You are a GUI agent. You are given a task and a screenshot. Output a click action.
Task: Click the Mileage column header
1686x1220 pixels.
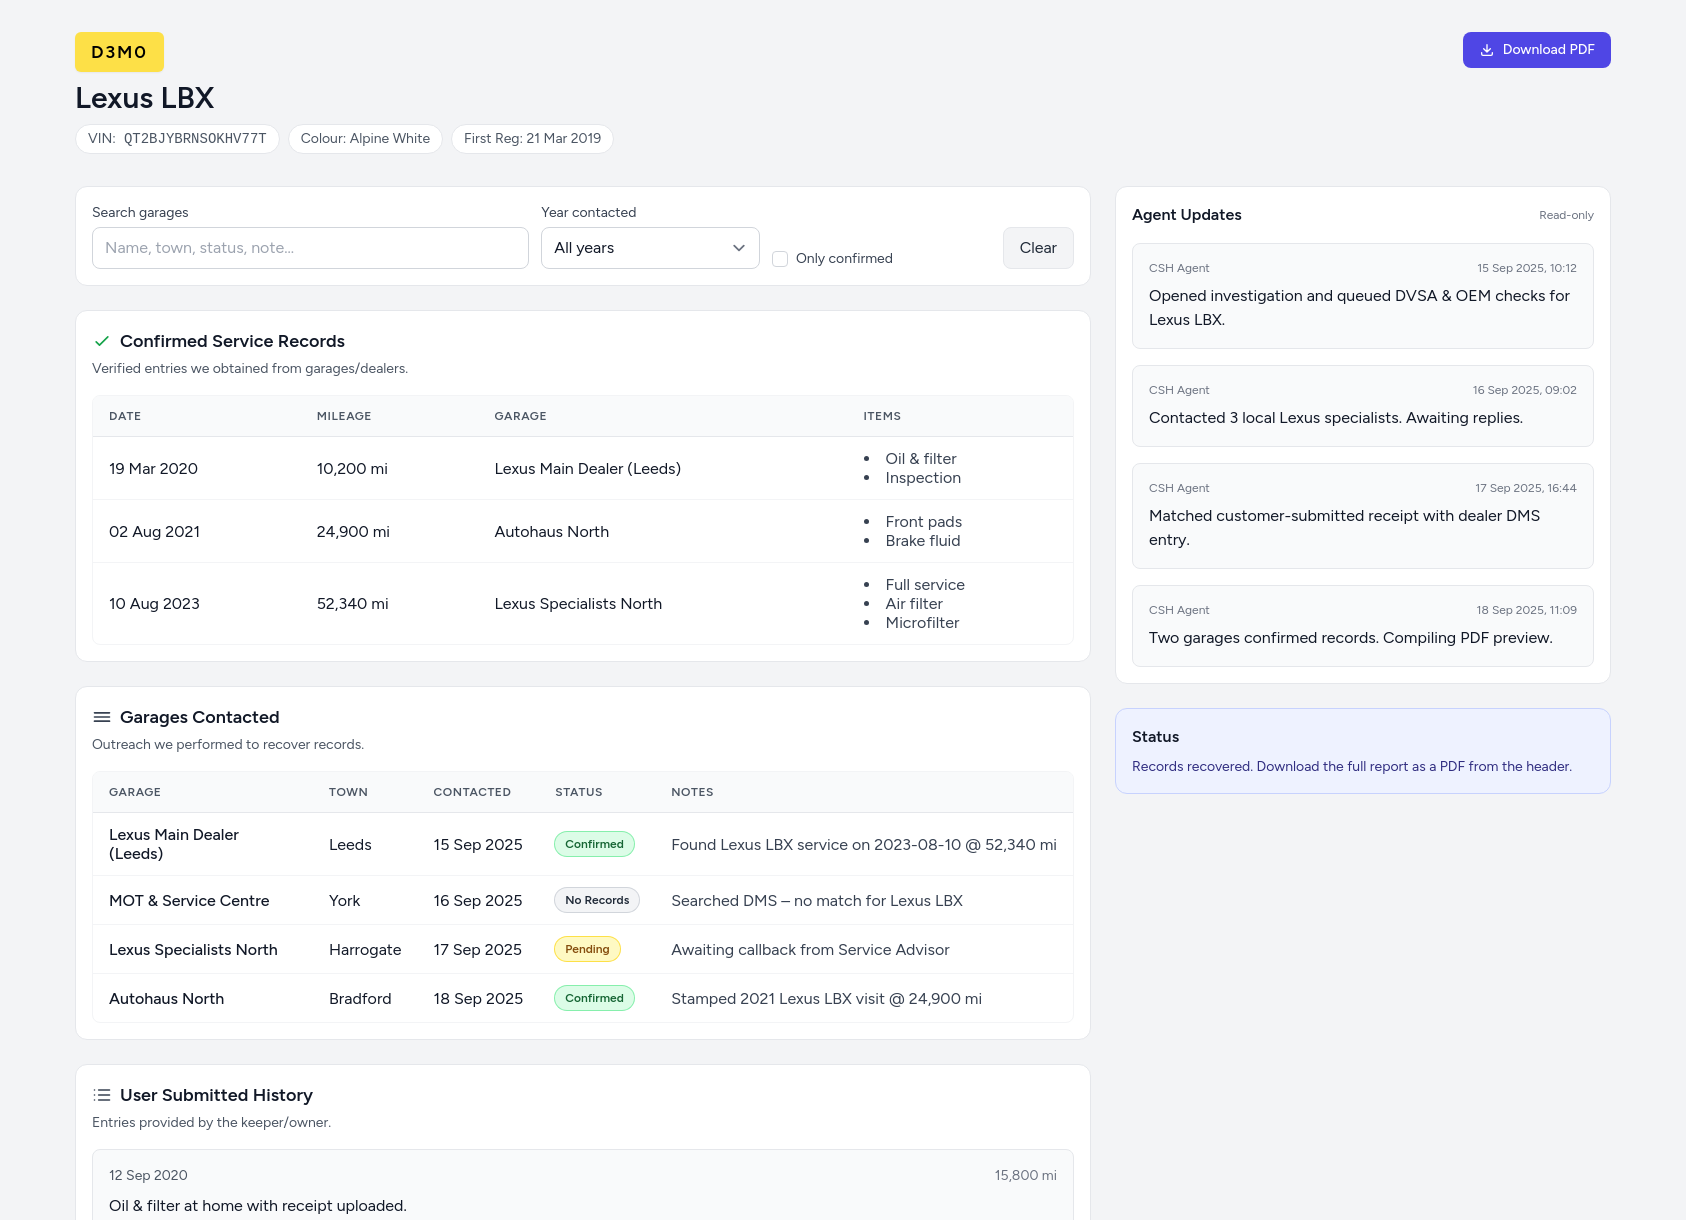tap(344, 416)
